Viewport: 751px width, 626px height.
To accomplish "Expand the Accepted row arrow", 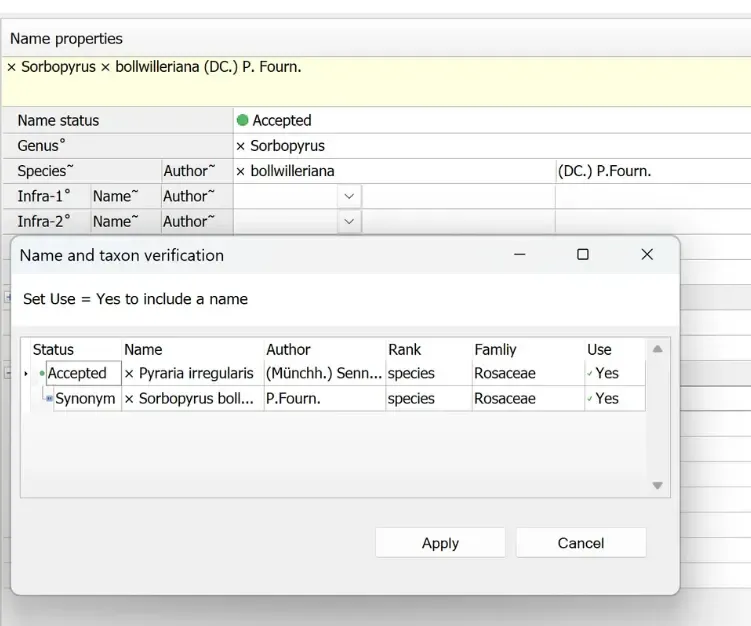I will 26,374.
